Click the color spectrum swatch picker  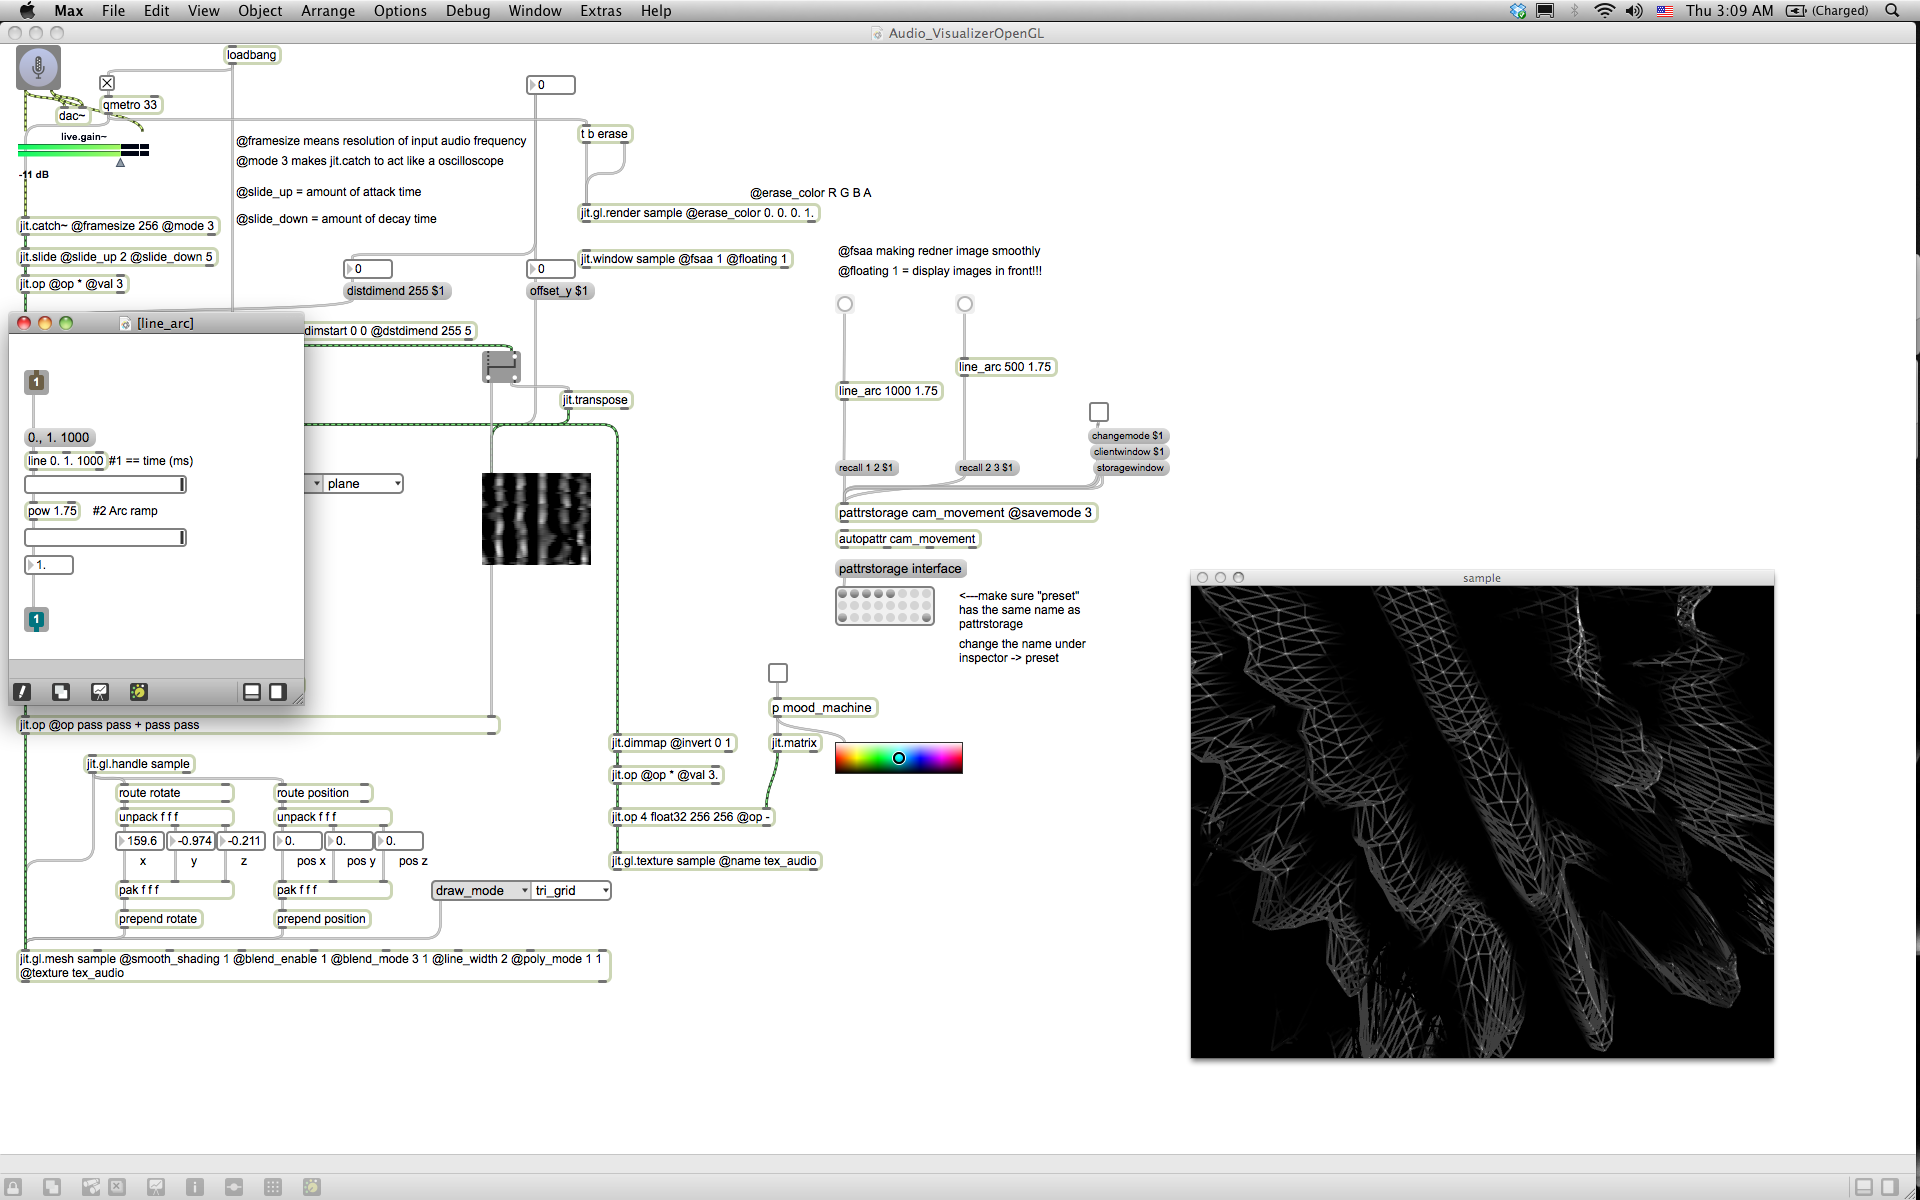[x=899, y=758]
